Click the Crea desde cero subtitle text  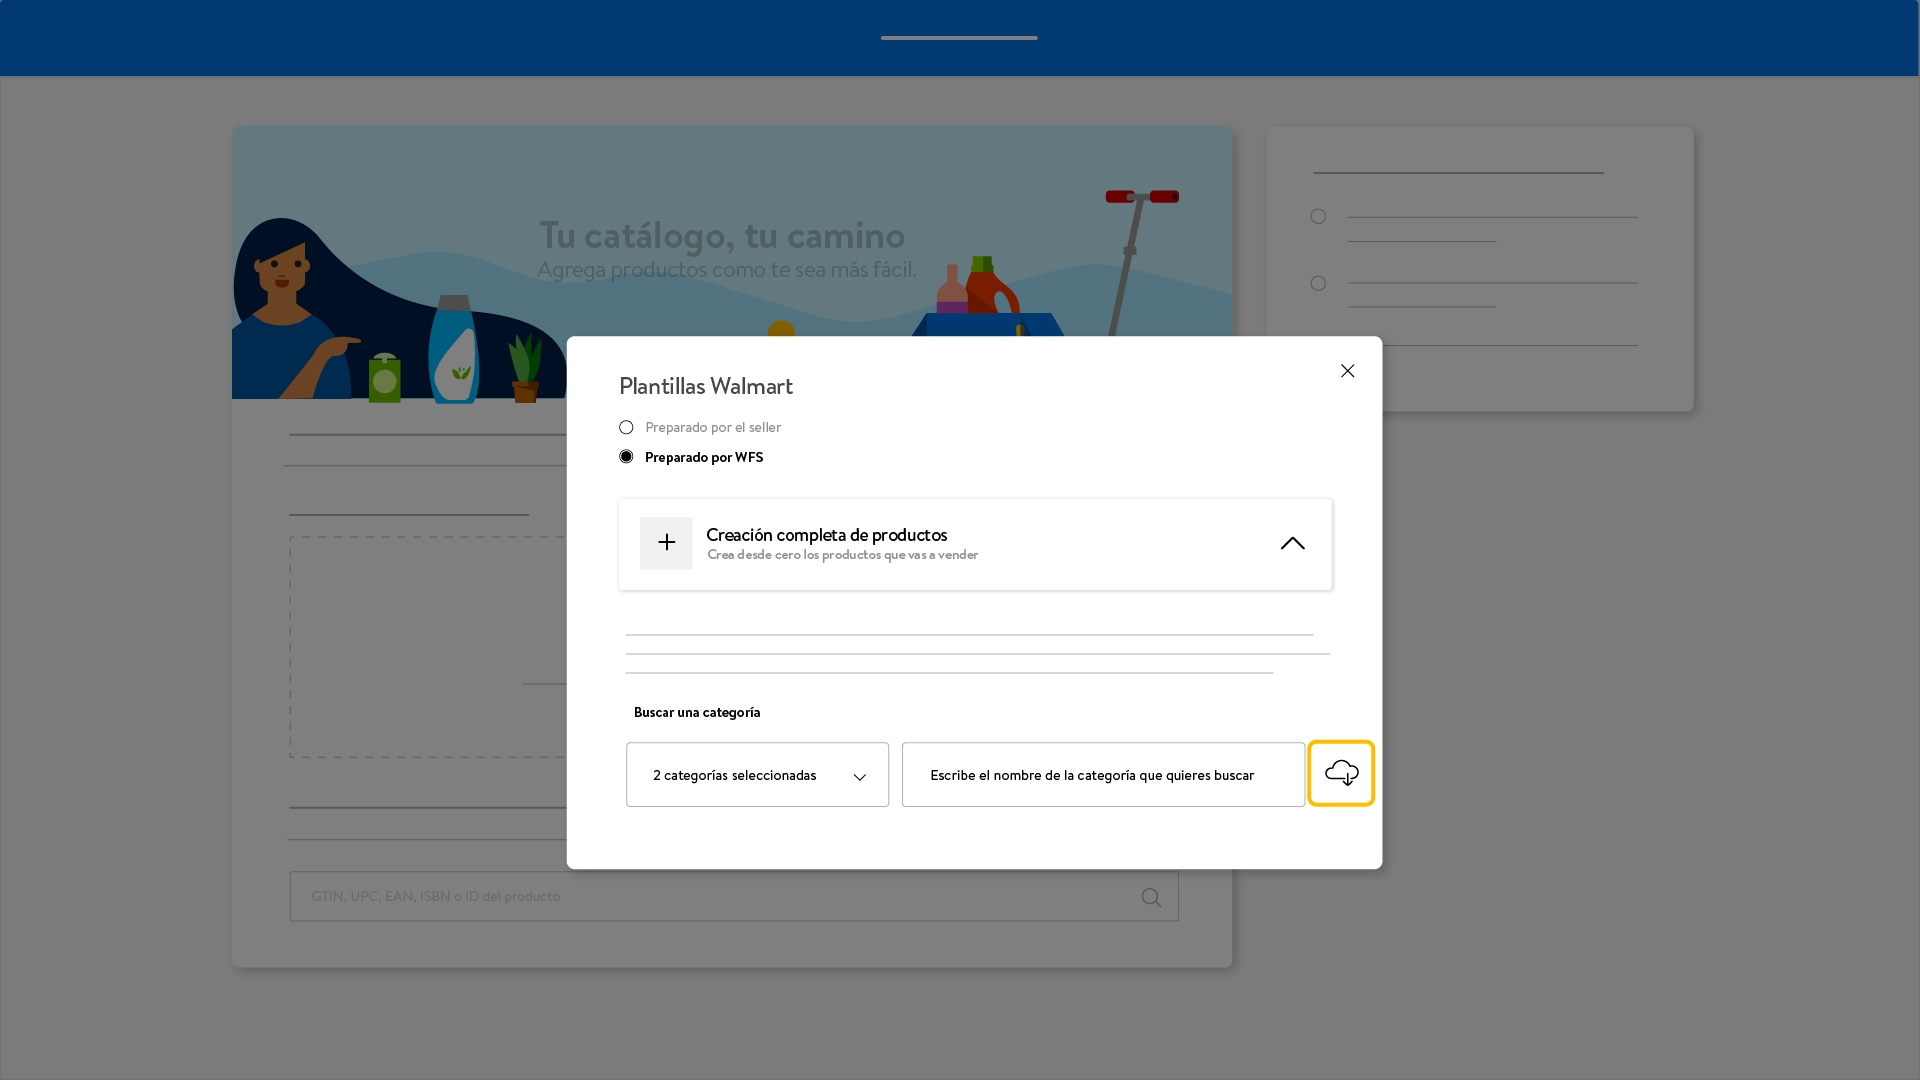point(842,555)
